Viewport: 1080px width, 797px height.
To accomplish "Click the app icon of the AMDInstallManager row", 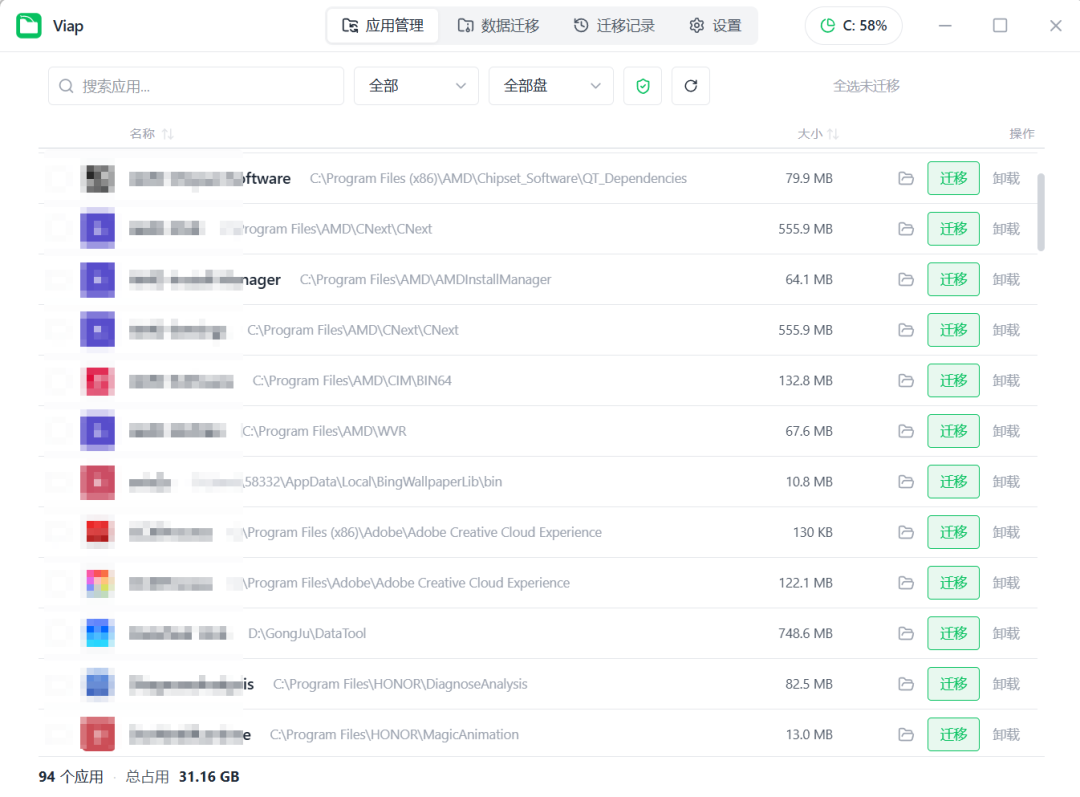I will coord(98,280).
